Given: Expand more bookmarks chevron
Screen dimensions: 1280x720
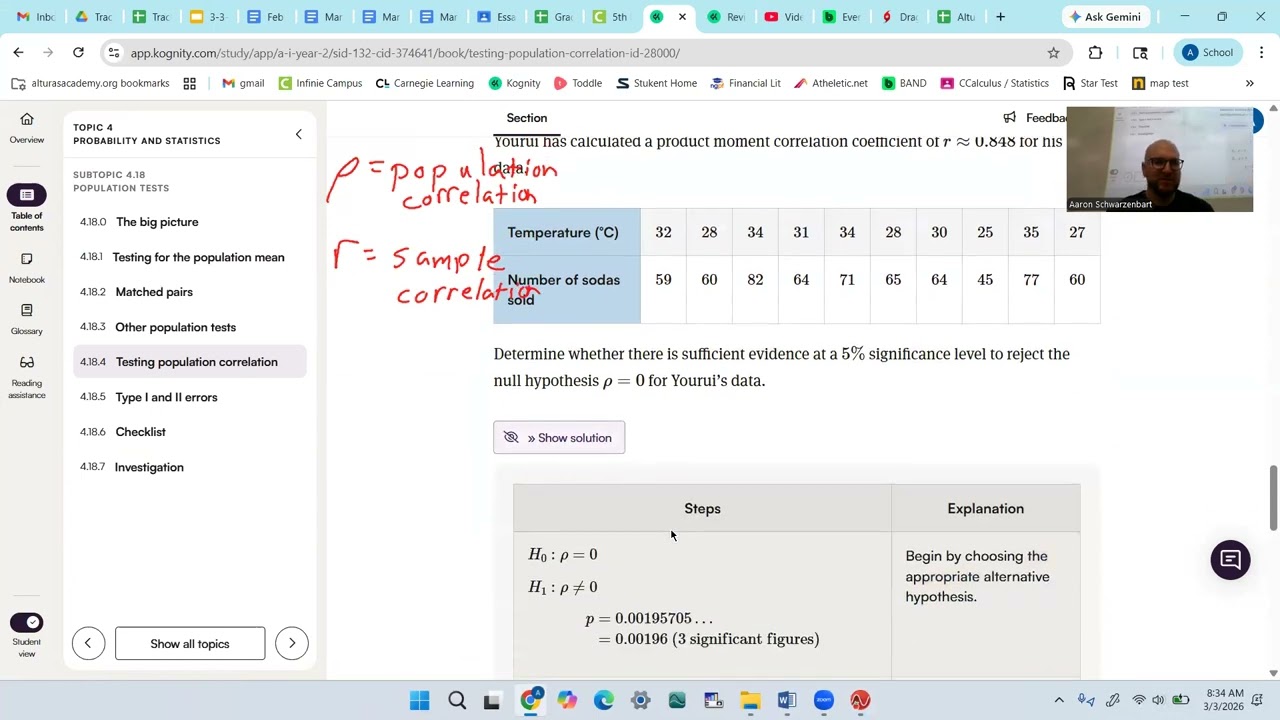Looking at the screenshot, I should click(x=1249, y=83).
